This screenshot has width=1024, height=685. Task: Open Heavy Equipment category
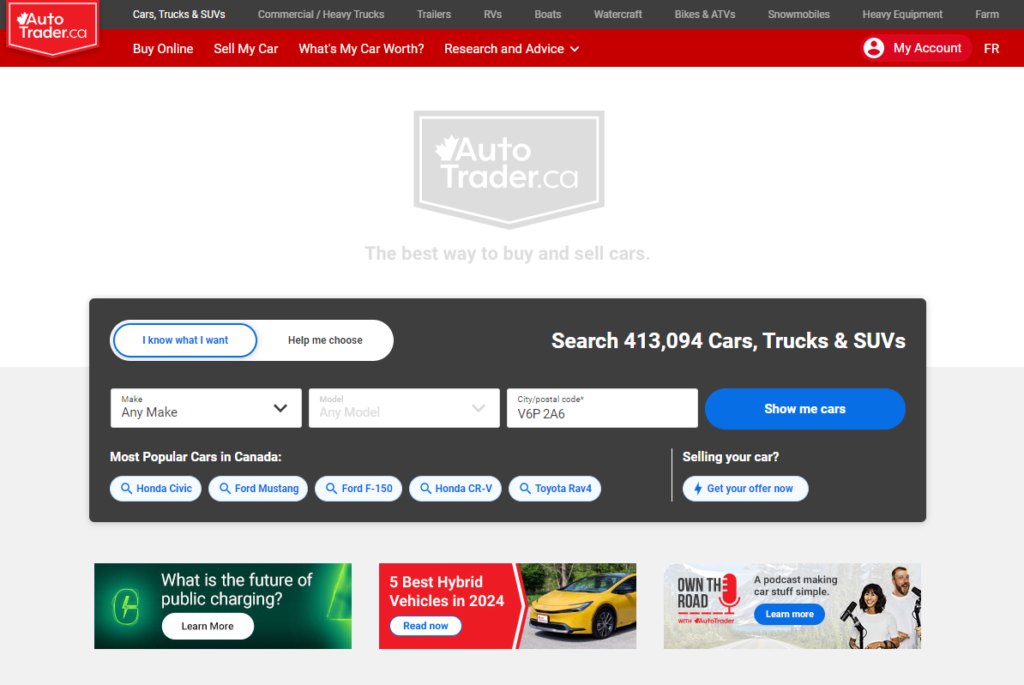coord(902,14)
